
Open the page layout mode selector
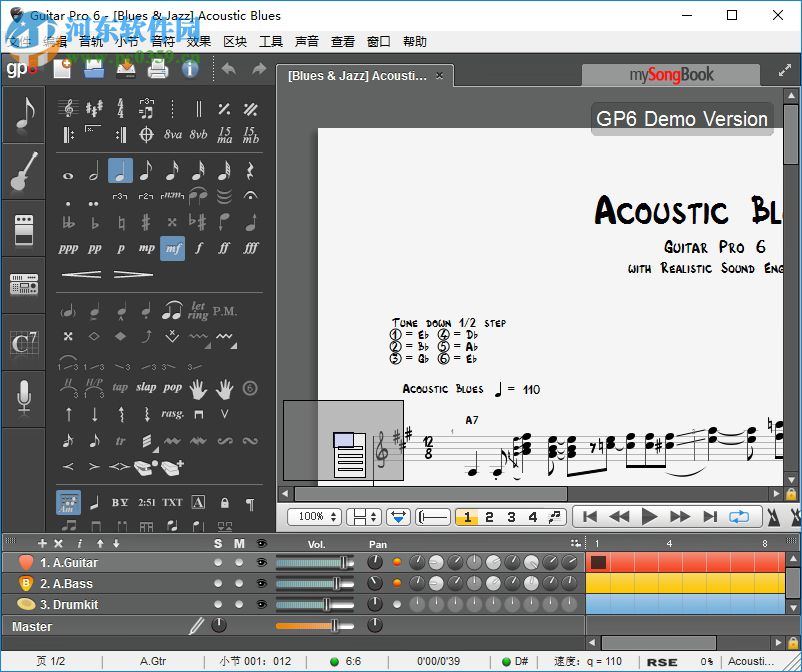(364, 517)
